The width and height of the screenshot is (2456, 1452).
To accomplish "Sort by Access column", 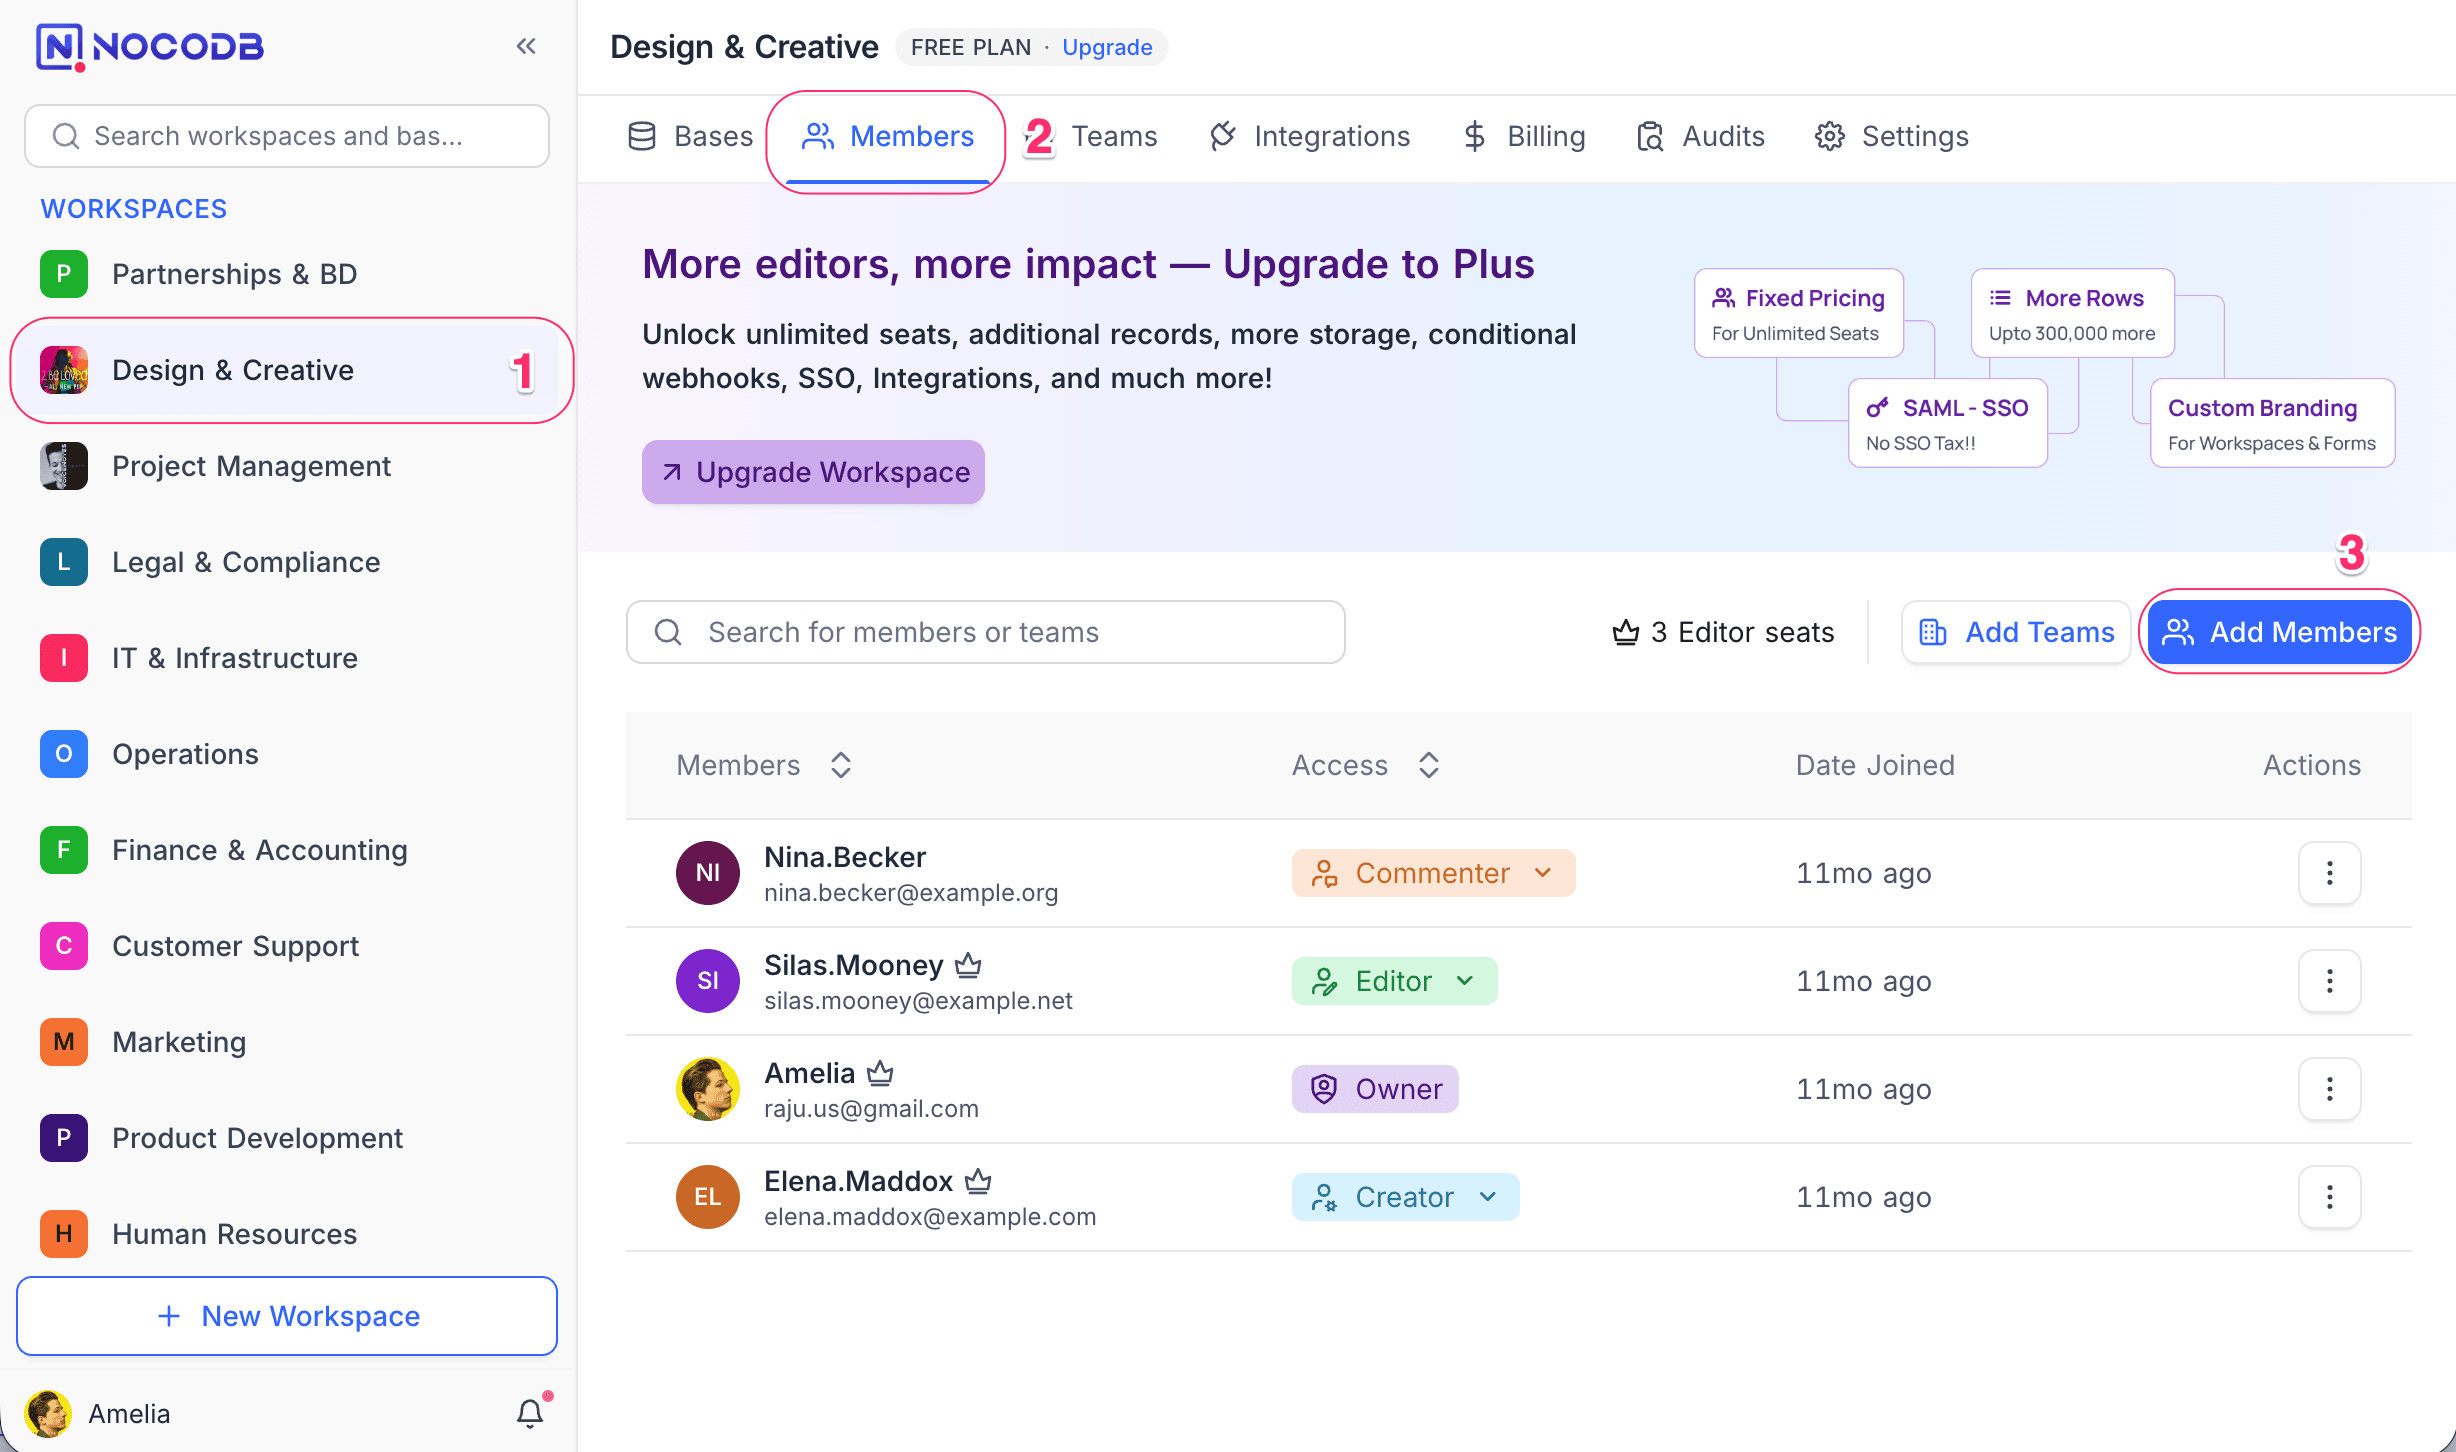I will tap(1429, 765).
